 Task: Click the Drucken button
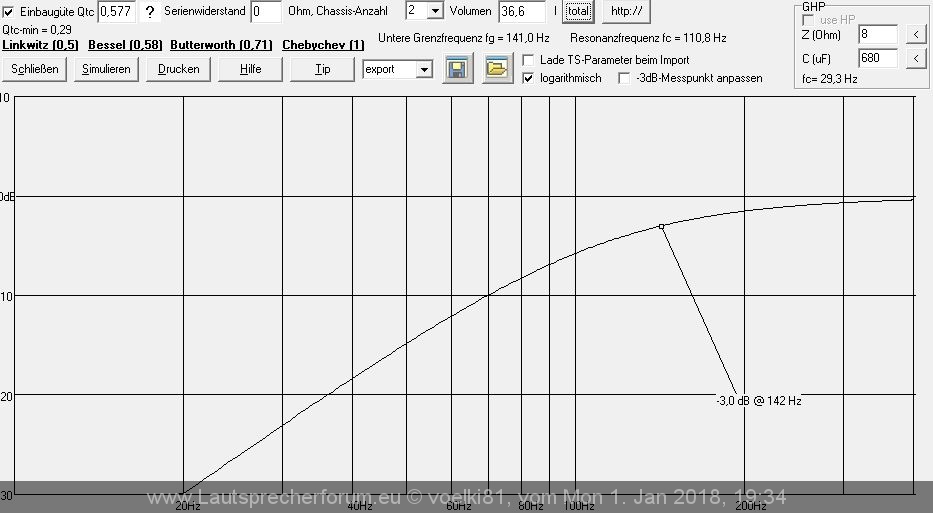pos(179,69)
